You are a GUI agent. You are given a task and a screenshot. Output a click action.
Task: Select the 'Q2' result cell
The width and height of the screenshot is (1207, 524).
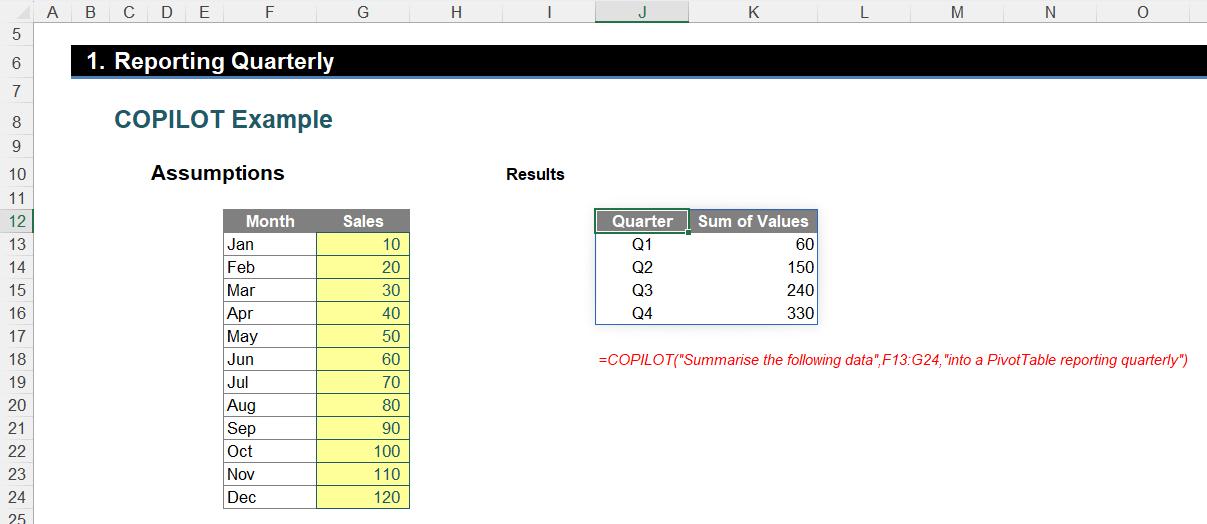642,267
